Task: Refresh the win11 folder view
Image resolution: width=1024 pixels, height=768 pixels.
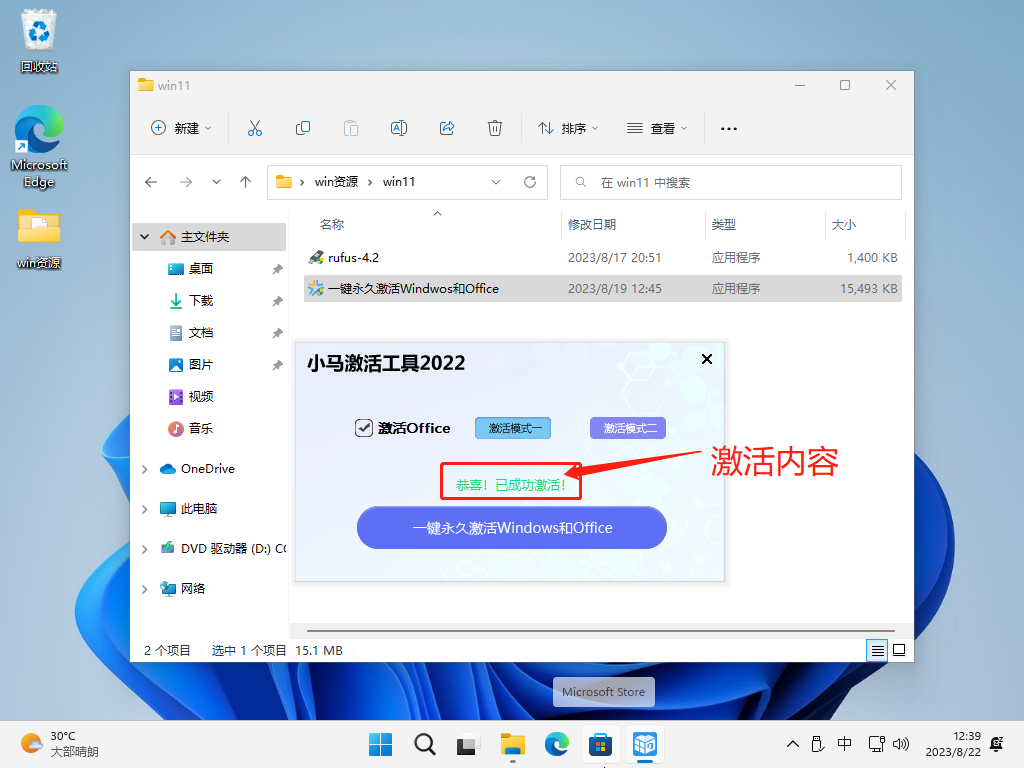Action: 530,182
